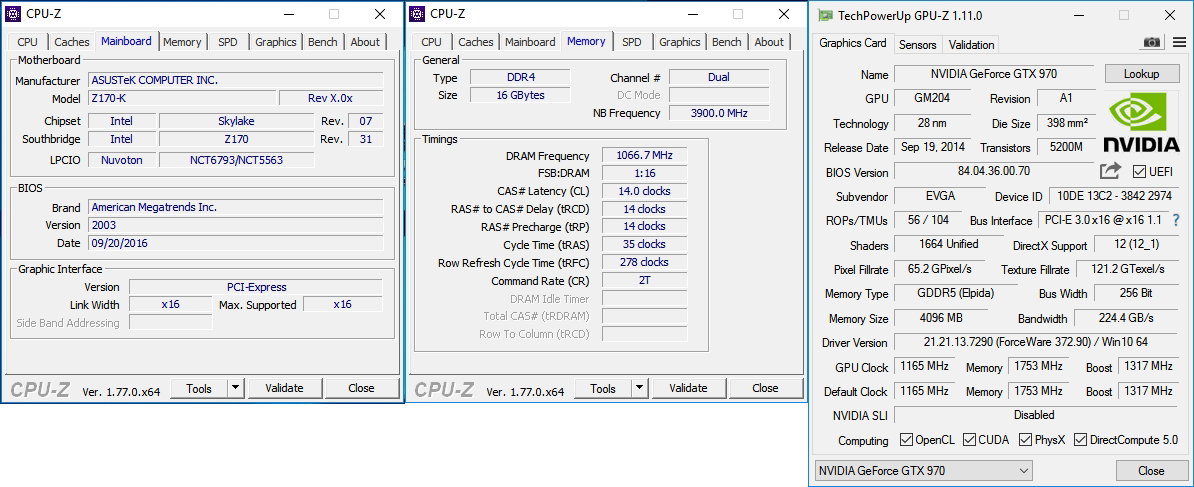
Task: Open the Memory tab in the Mainboard window
Action: pos(182,42)
